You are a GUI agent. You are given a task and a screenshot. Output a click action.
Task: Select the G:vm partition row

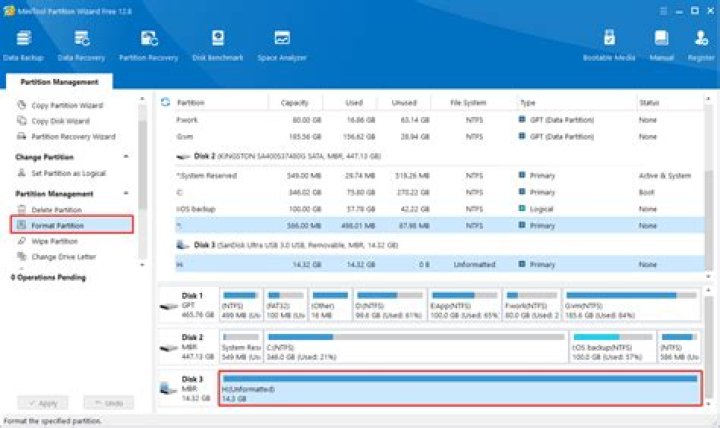[x=439, y=136]
